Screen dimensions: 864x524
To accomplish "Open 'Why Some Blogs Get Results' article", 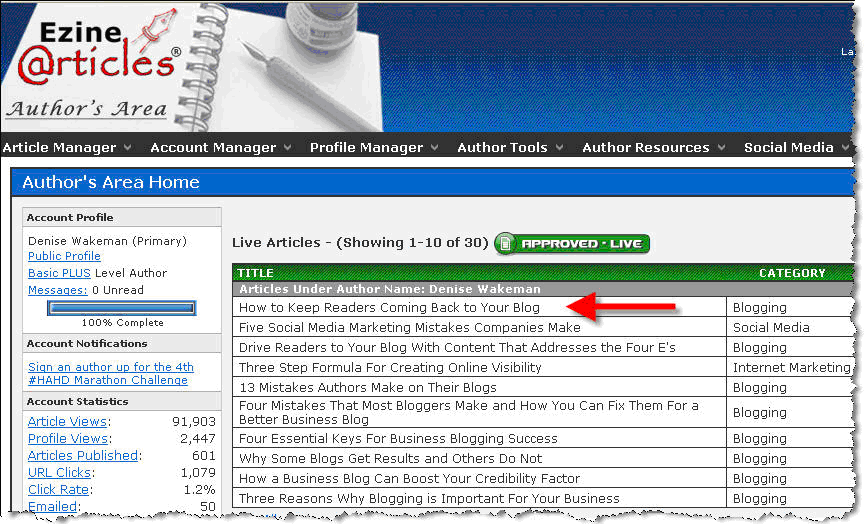I will [390, 458].
